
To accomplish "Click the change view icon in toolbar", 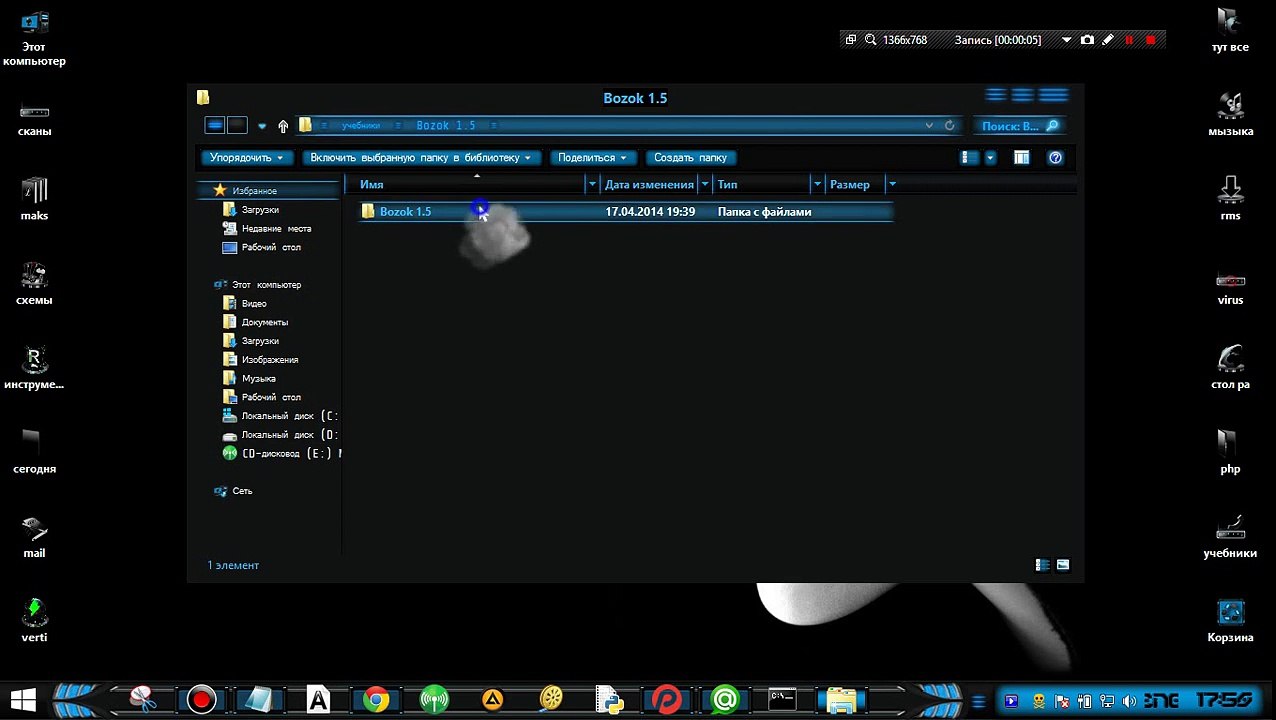I will click(968, 158).
